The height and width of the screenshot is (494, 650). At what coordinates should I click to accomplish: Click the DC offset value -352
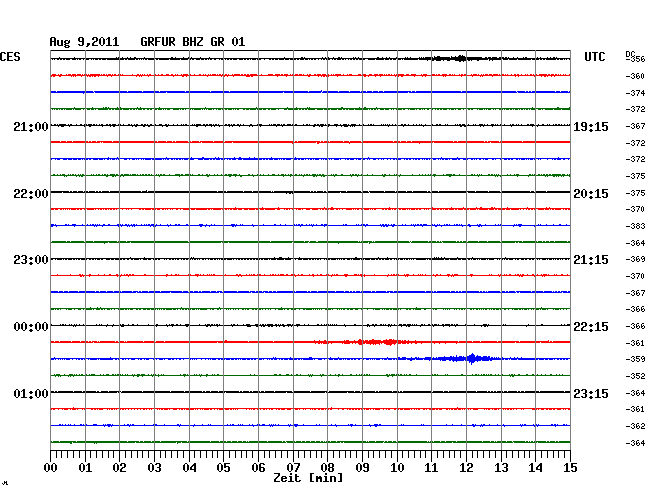[635, 376]
